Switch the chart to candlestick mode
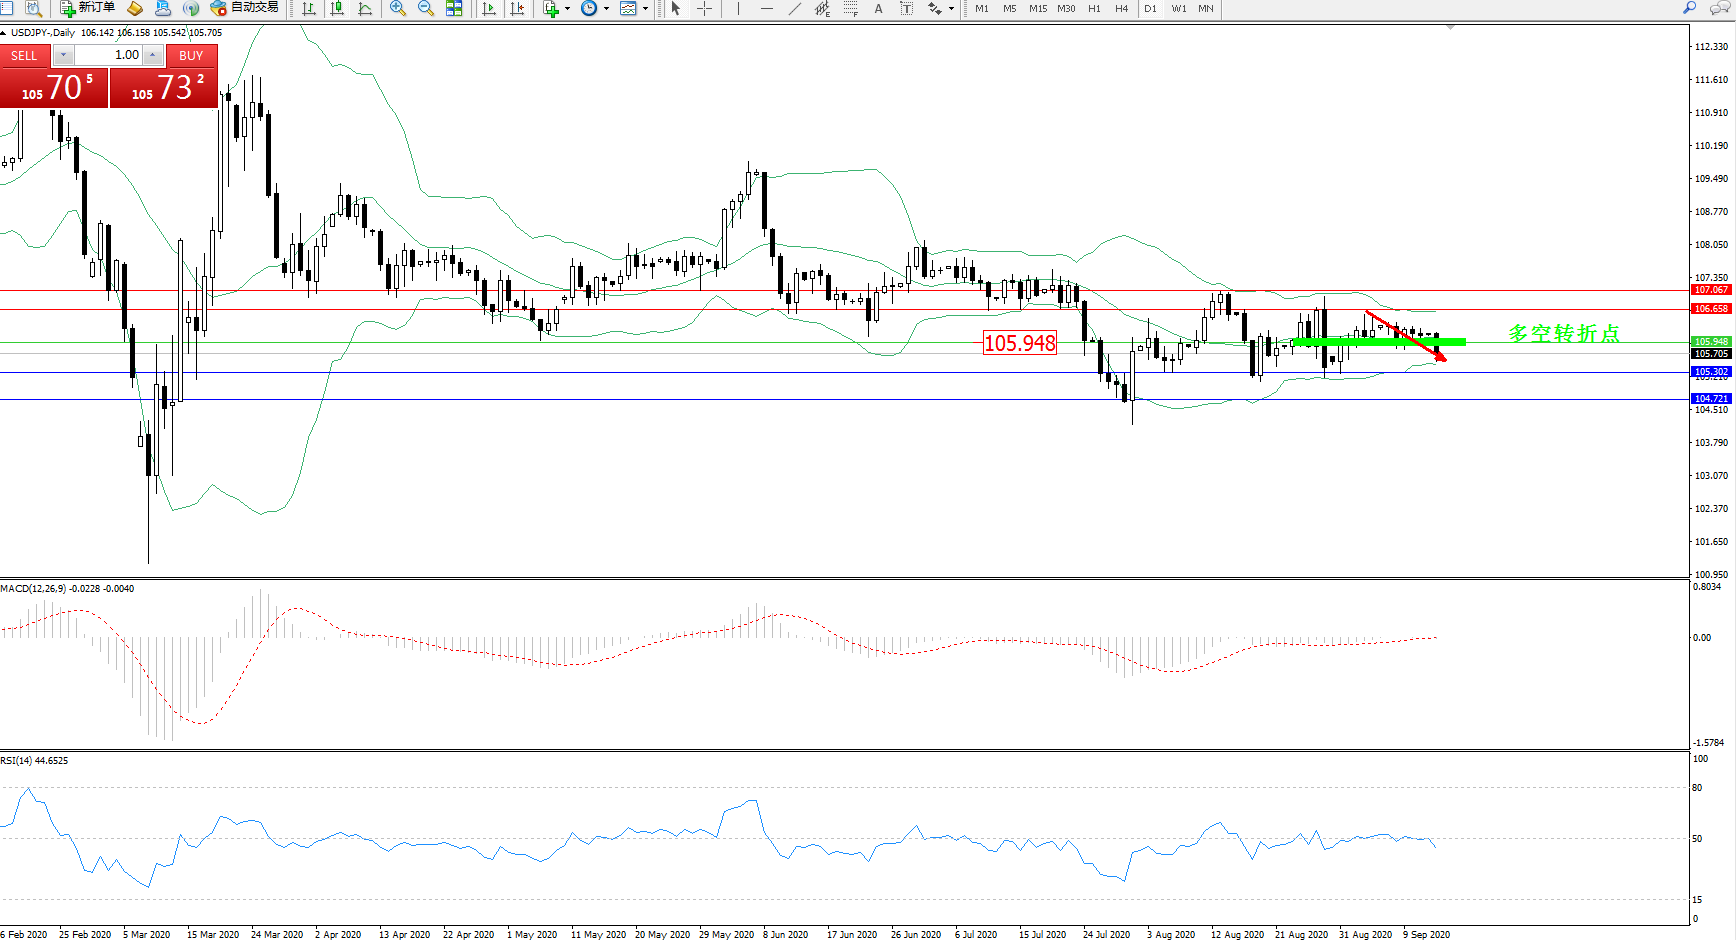 tap(337, 9)
